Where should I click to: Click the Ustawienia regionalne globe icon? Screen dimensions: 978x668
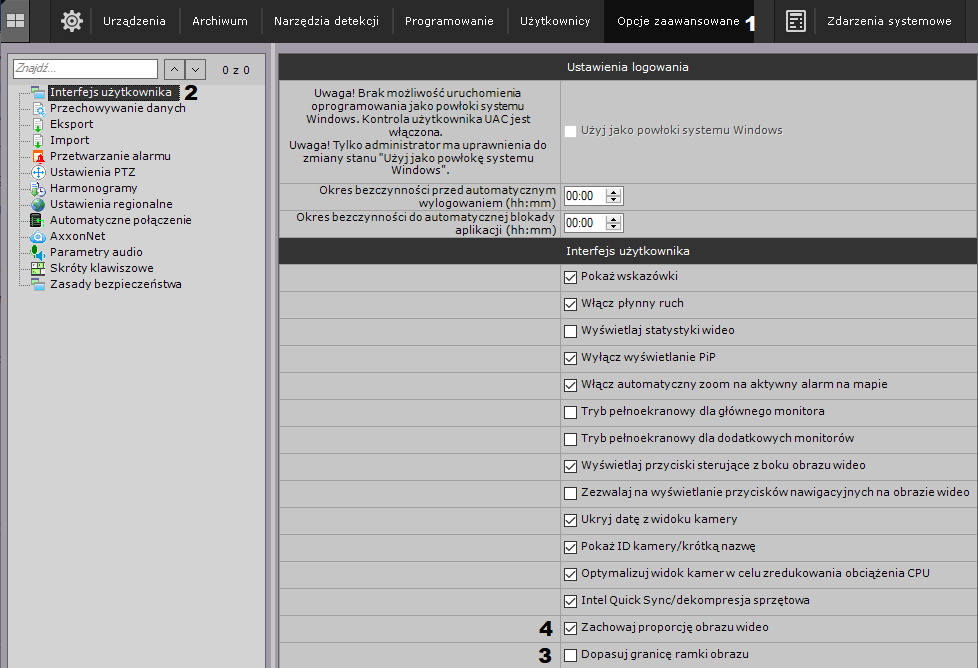point(38,204)
